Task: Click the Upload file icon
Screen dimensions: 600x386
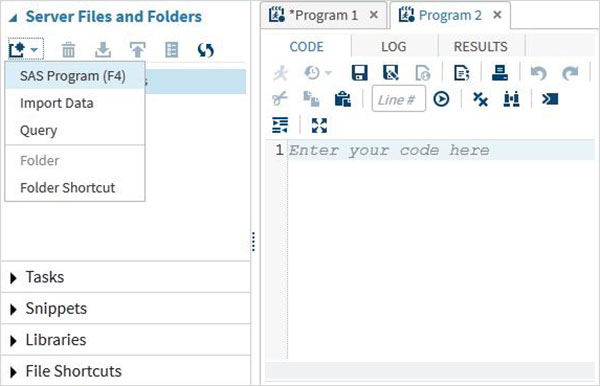Action: [137, 50]
